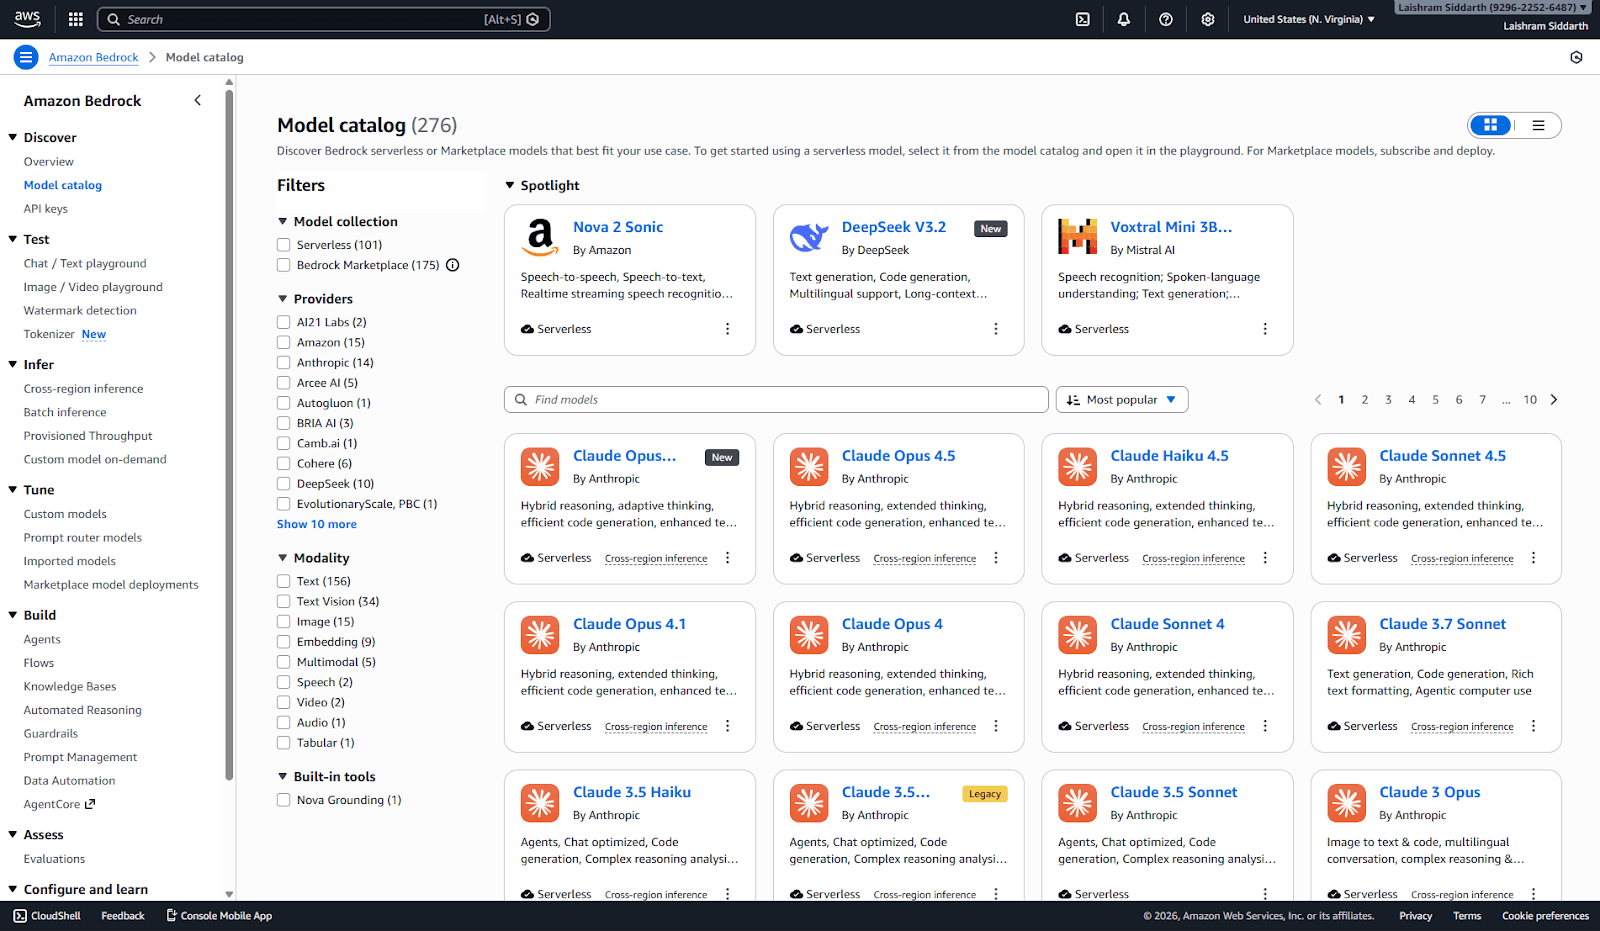Collapse the Discover navigation section
This screenshot has width=1600, height=931.
click(13, 137)
